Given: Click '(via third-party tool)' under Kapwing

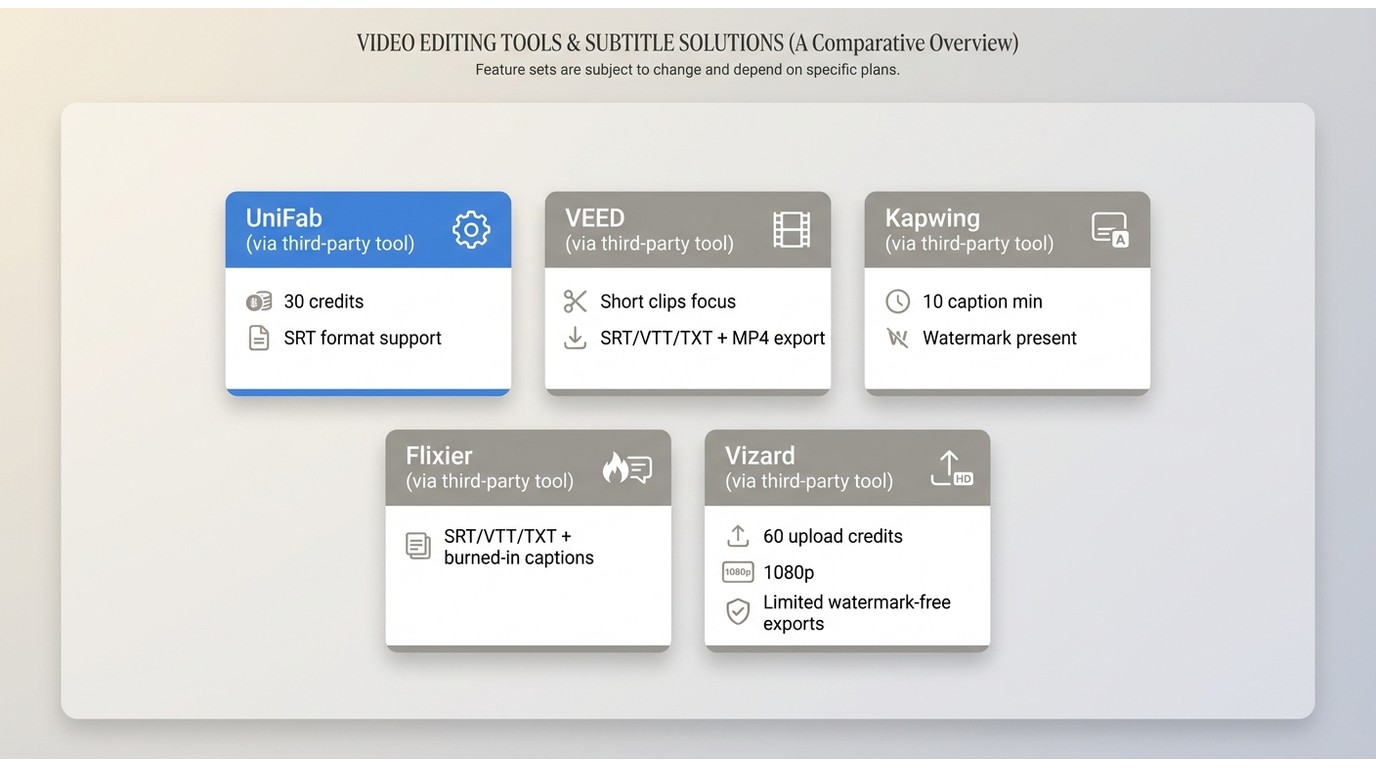Looking at the screenshot, I should [x=969, y=244].
